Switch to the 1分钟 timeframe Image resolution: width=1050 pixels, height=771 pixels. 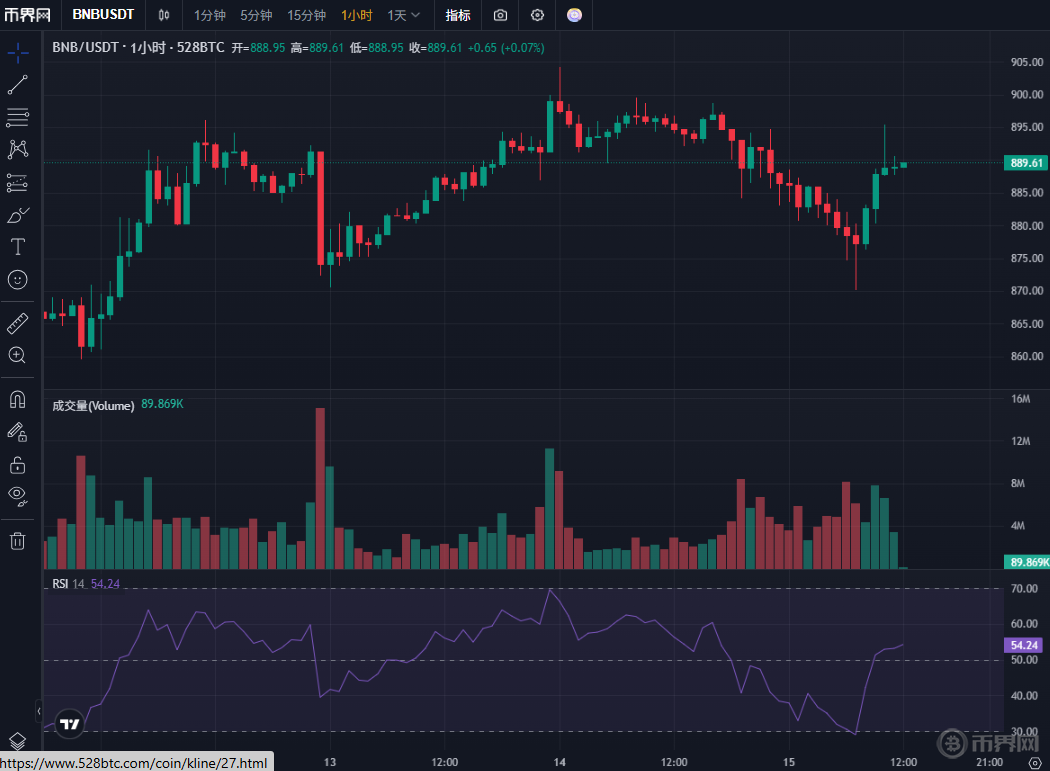210,15
